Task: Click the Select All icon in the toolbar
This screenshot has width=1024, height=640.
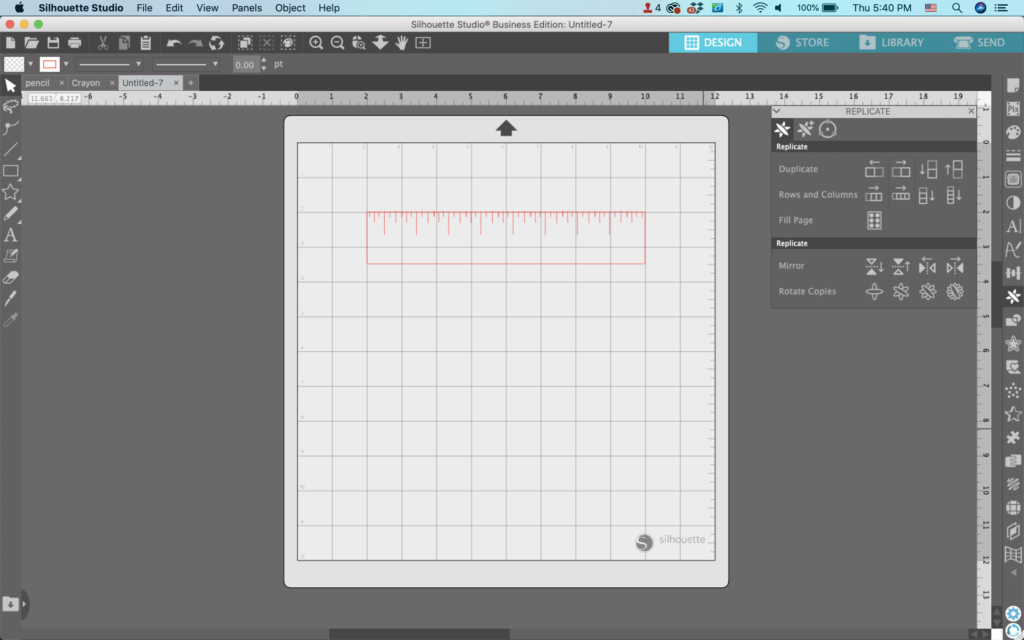Action: (x=245, y=43)
